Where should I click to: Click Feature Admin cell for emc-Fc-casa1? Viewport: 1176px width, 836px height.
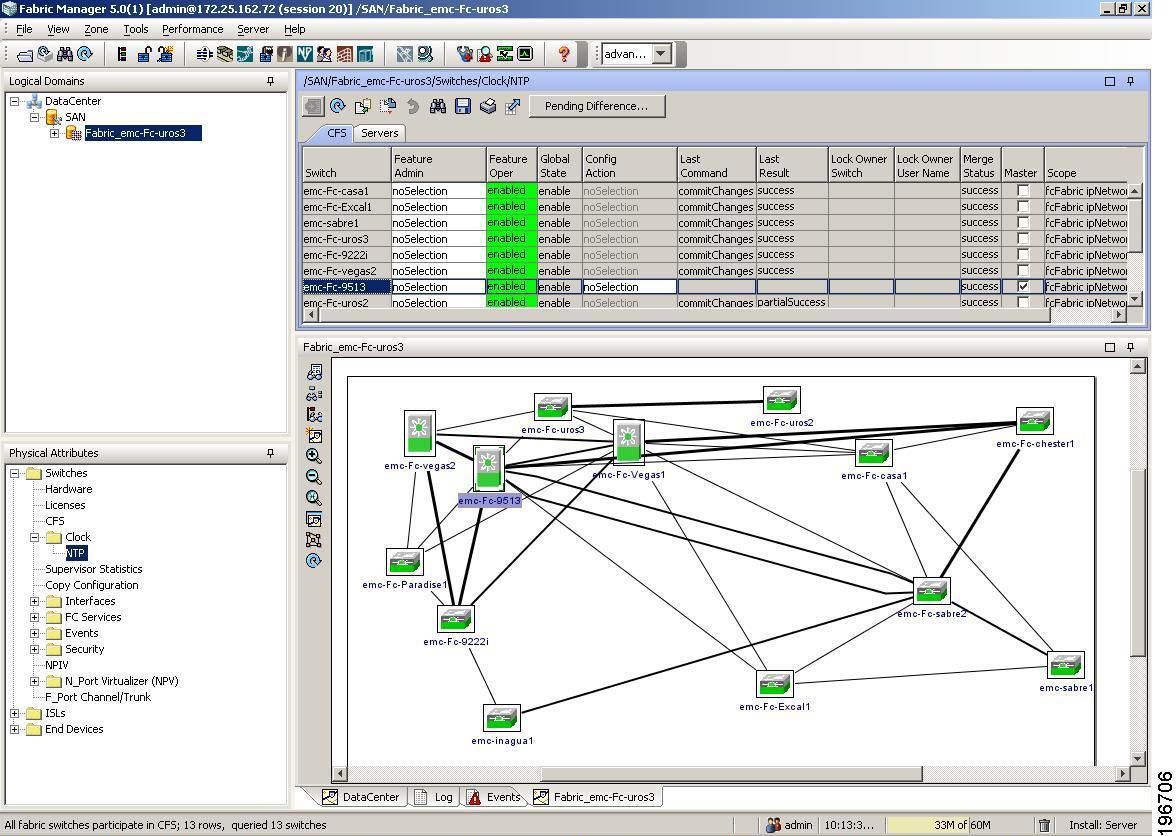(439, 190)
